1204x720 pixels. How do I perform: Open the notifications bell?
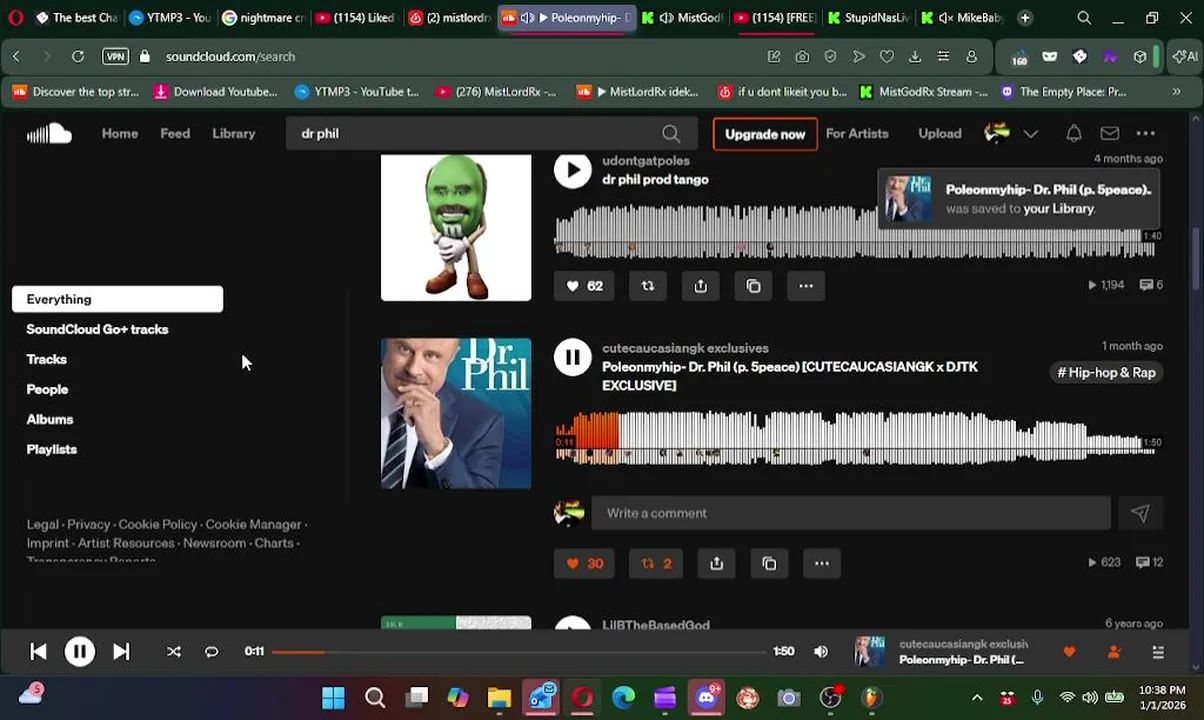coord(1073,133)
